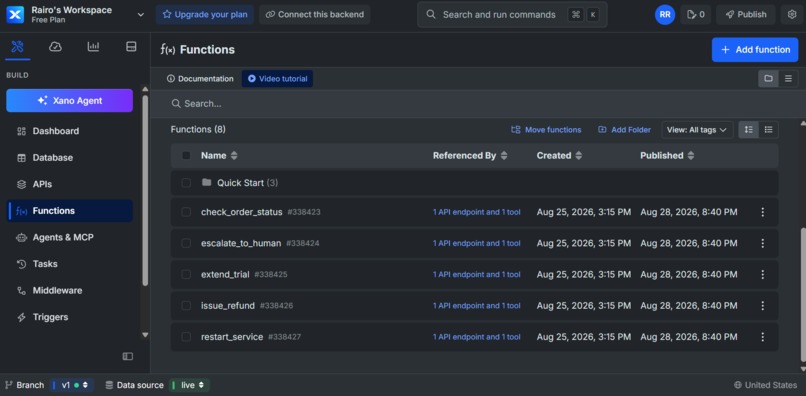806x396 pixels.
Task: Open the Documentation link
Action: tap(200, 79)
